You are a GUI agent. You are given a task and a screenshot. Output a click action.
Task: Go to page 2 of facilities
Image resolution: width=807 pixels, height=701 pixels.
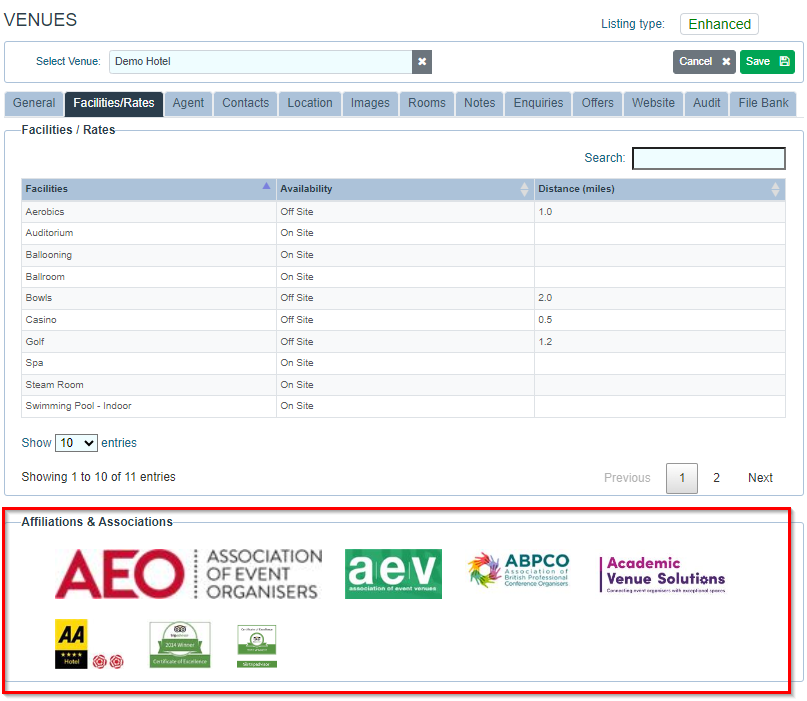pos(716,478)
